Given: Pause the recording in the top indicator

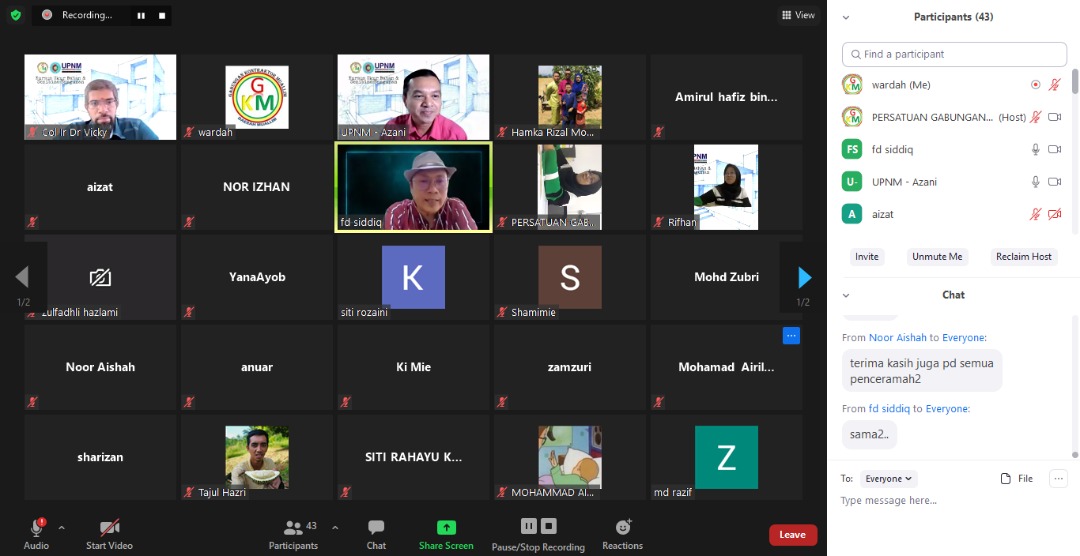Looking at the screenshot, I should click(x=141, y=15).
